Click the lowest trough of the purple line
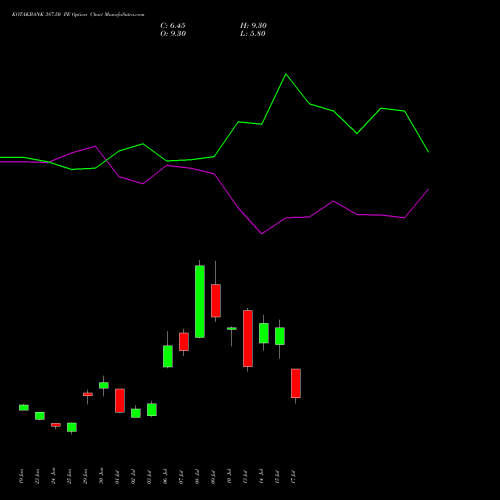Viewport: 500px width, 500px height. coord(262,234)
